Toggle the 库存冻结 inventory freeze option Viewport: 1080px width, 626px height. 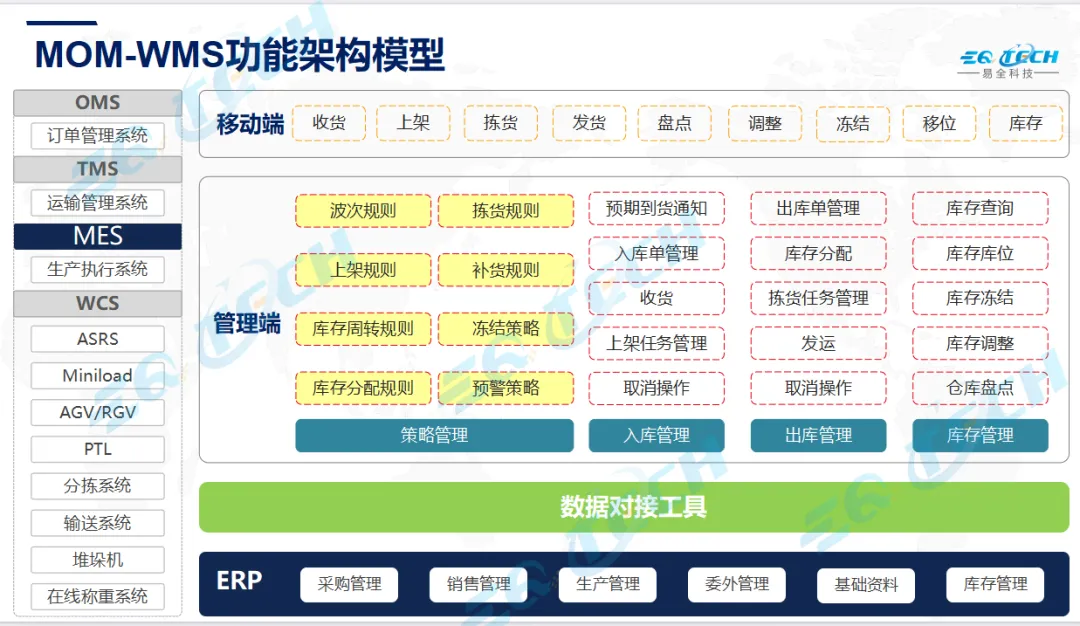coord(981,298)
